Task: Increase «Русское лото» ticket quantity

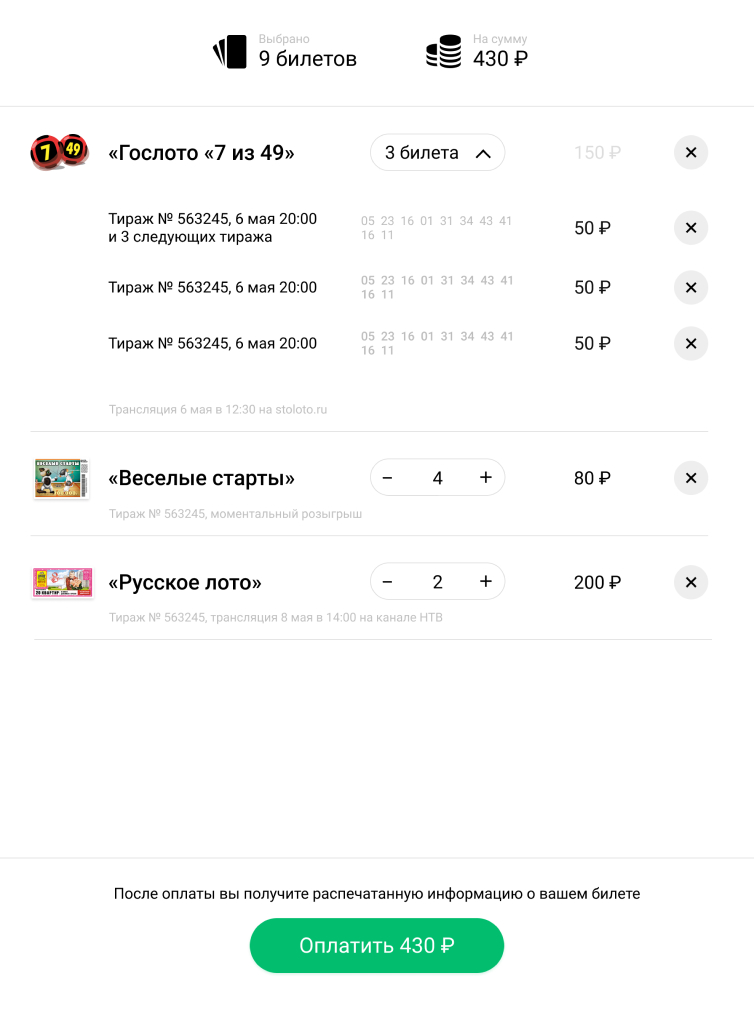Action: [486, 582]
